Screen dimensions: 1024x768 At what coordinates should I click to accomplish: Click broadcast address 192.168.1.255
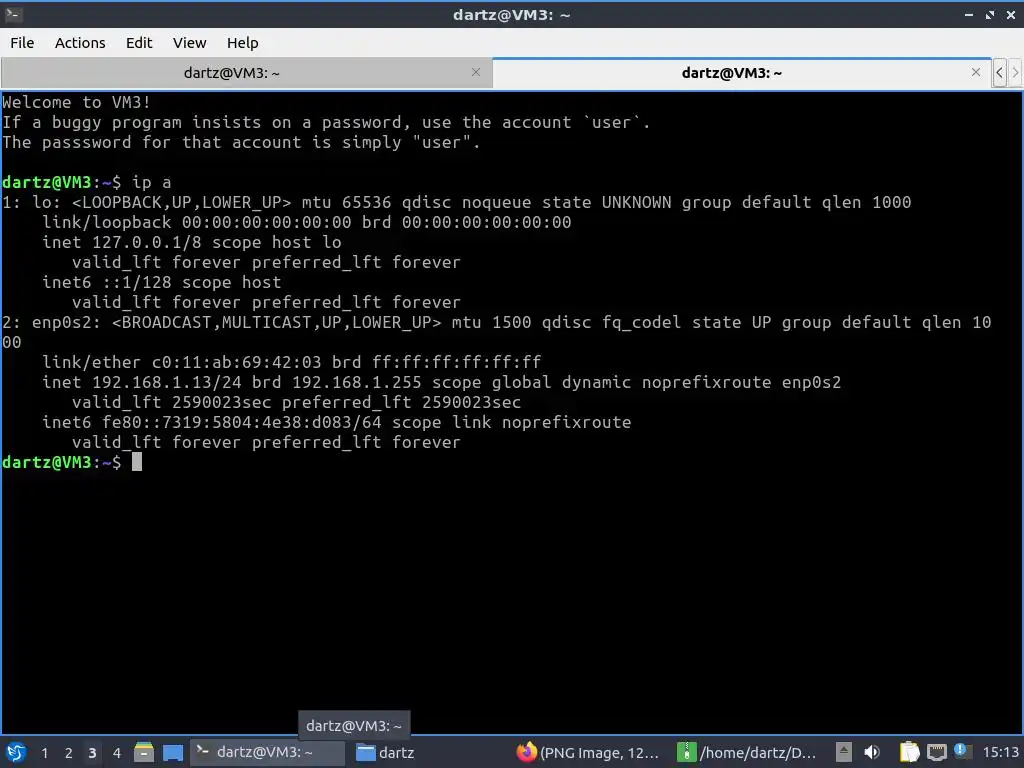coord(357,382)
